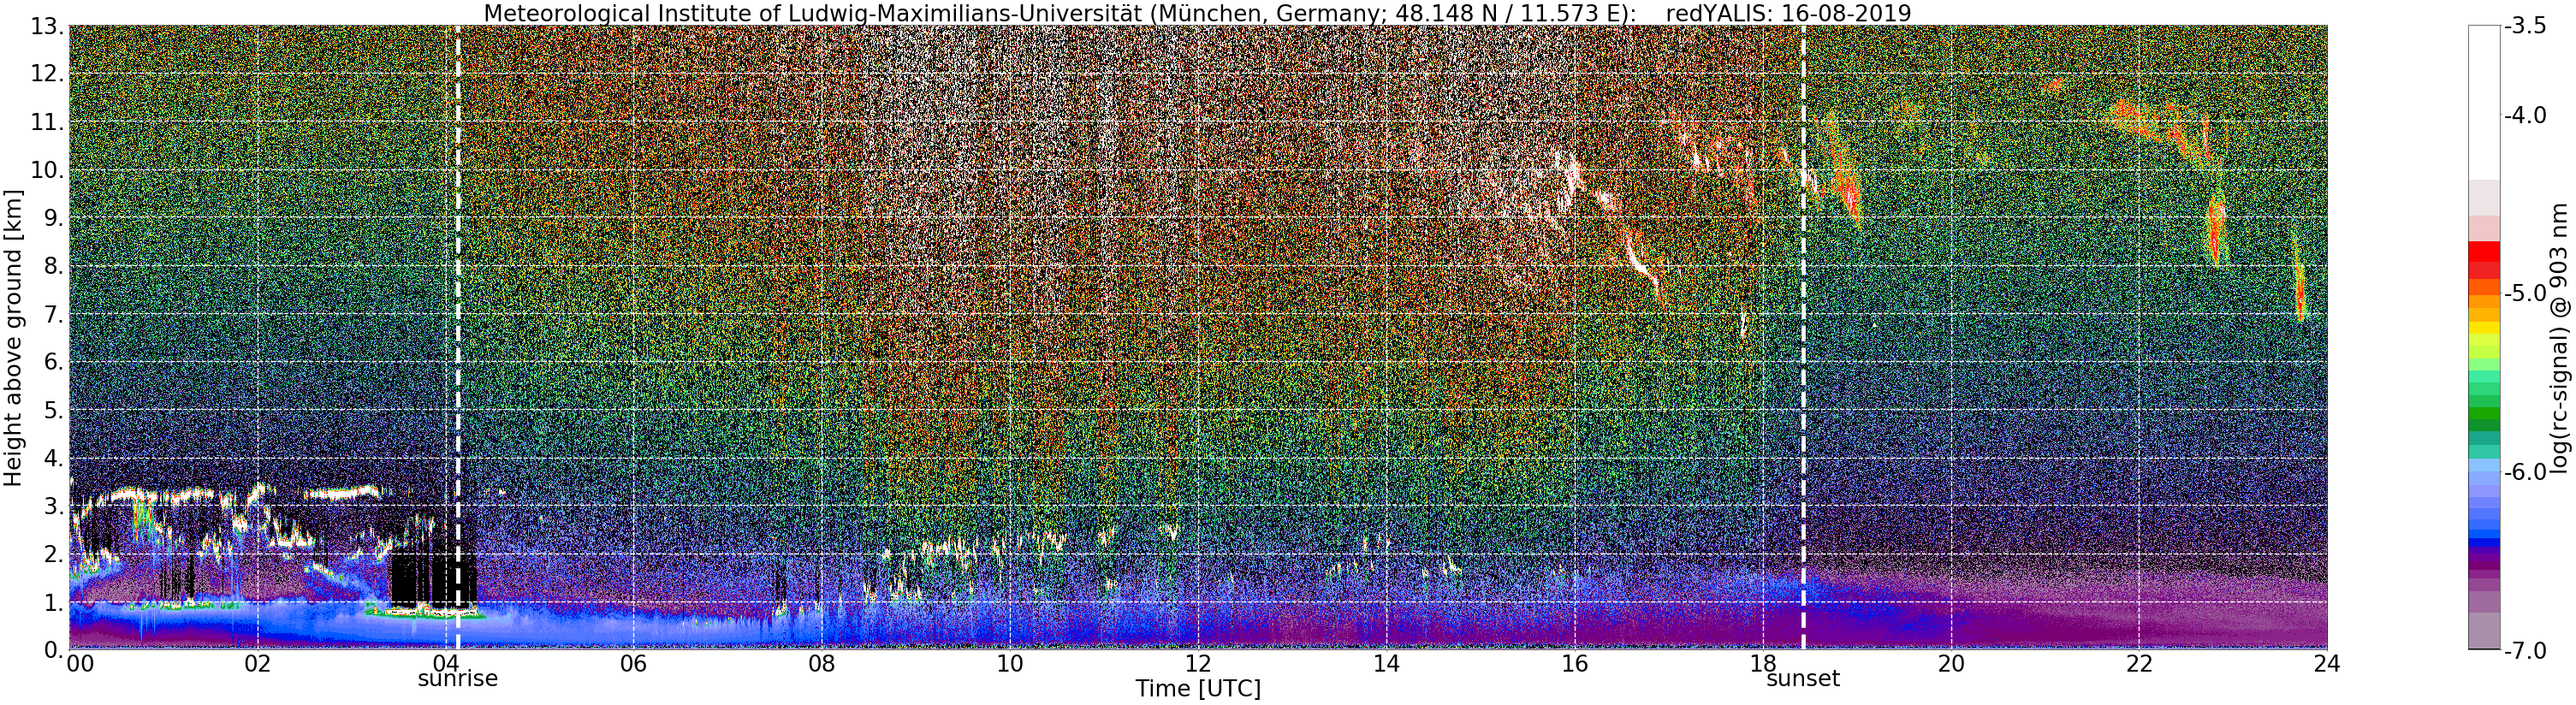Click the time tick label '24'
The width and height of the screenshot is (2576, 705).
pyautogui.click(x=2327, y=664)
